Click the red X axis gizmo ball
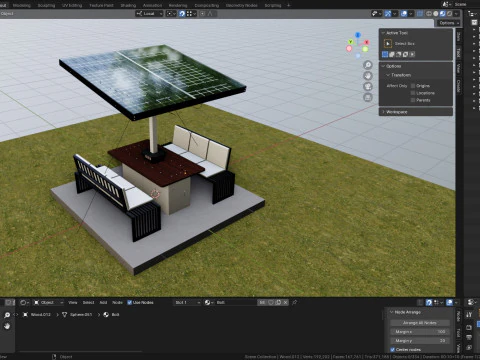 tap(367, 42)
